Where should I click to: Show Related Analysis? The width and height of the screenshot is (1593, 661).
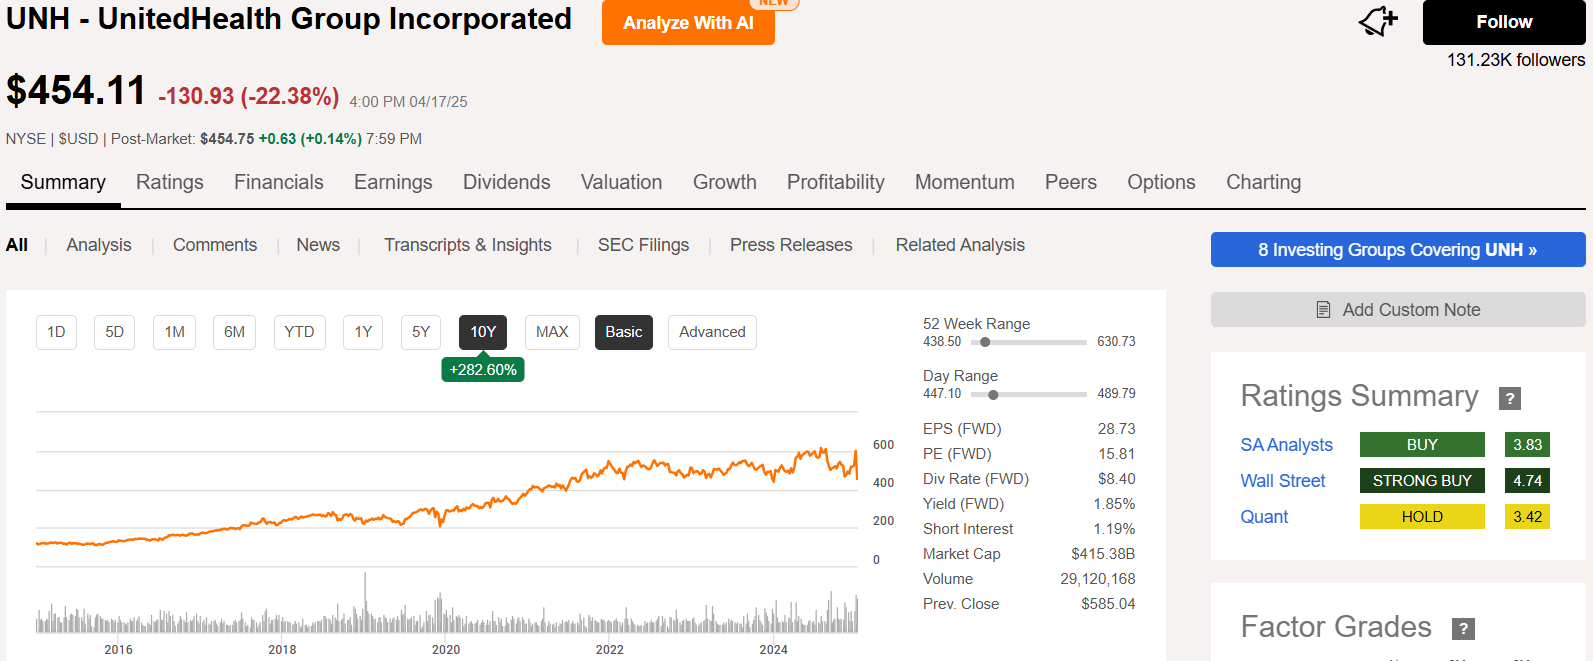pos(960,245)
